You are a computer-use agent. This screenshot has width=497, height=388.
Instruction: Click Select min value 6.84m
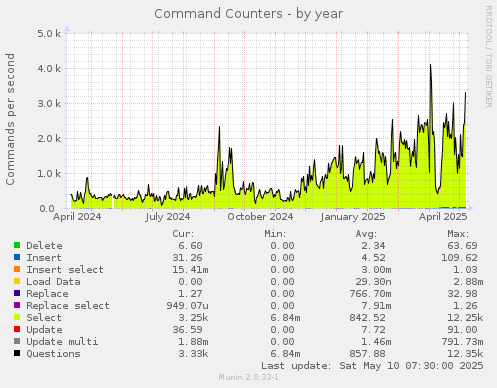[x=285, y=318]
